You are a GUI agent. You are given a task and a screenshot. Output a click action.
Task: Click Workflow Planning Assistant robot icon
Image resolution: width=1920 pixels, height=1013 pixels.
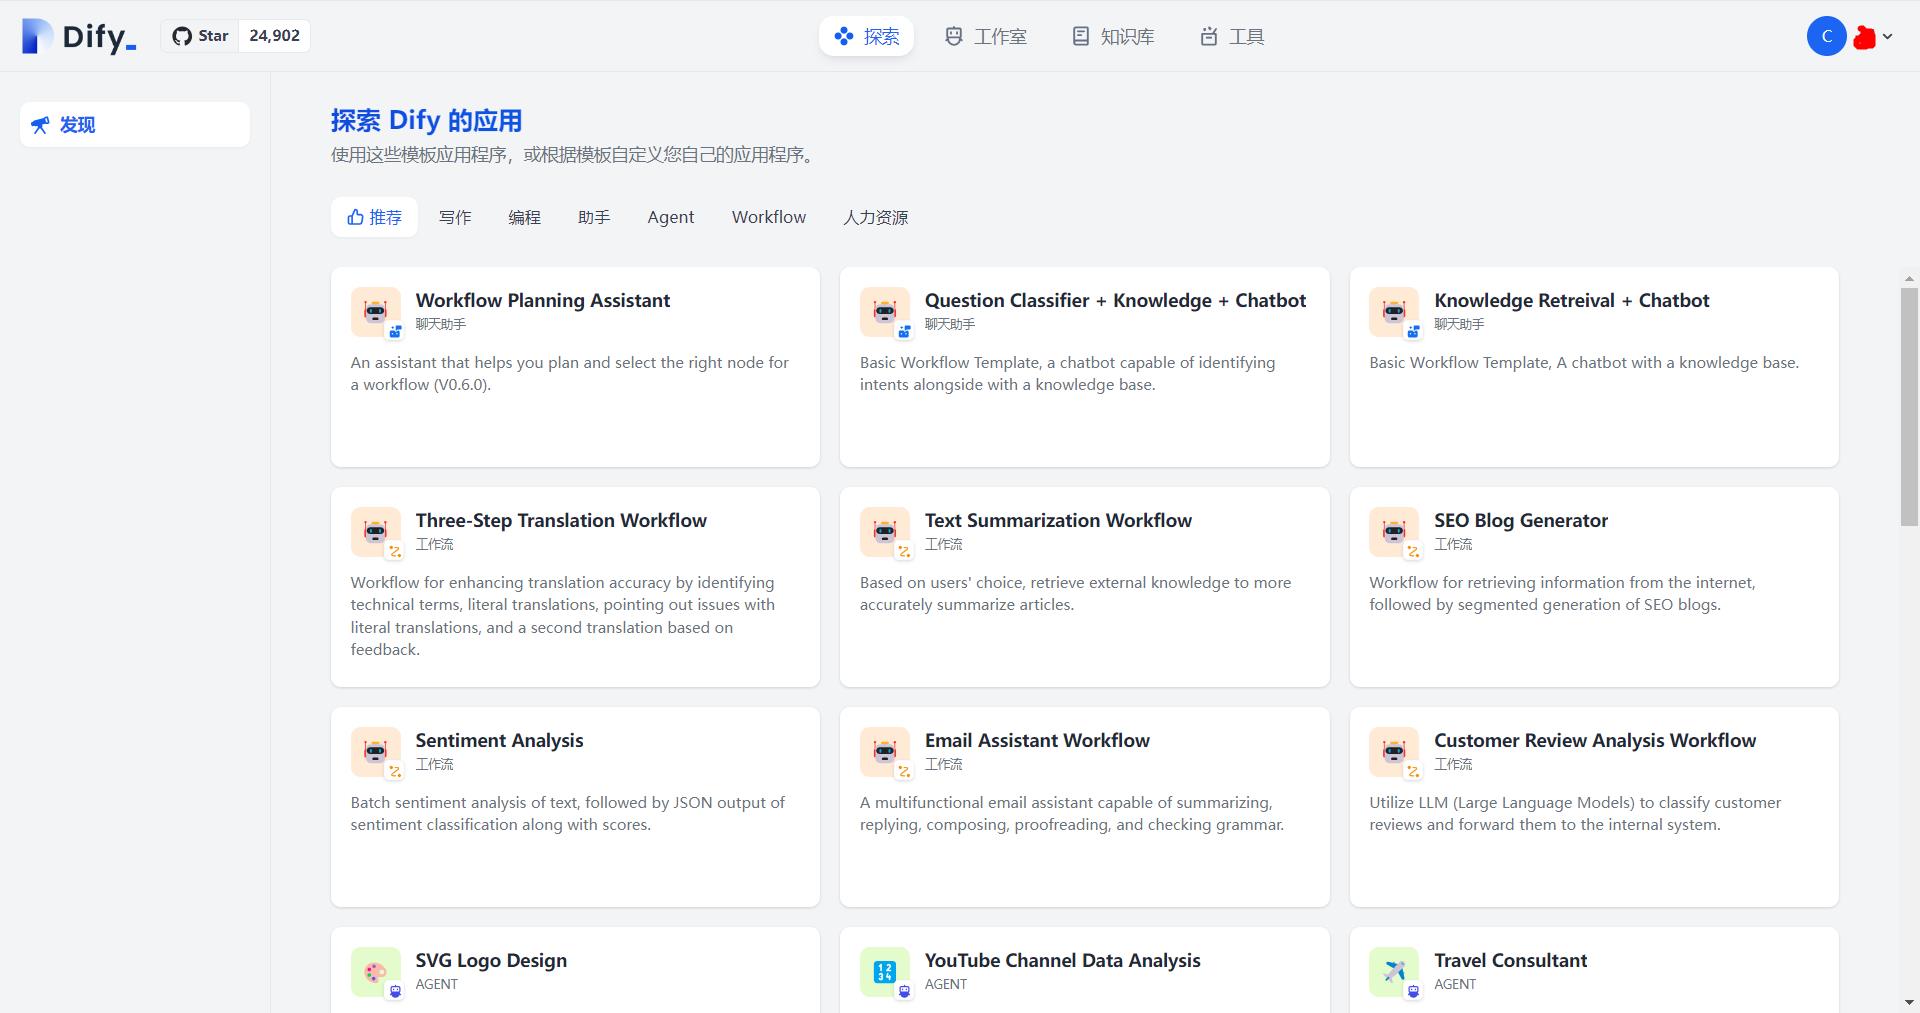coord(376,312)
